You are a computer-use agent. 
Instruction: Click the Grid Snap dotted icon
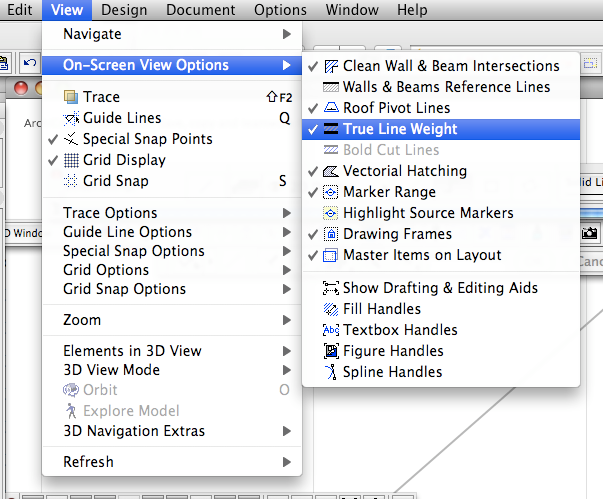pyautogui.click(x=70, y=181)
